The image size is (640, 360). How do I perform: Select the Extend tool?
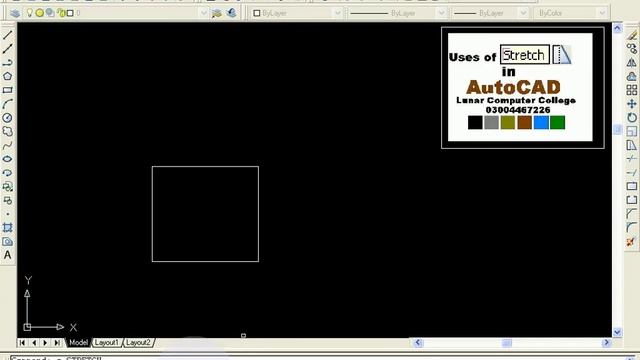click(631, 173)
